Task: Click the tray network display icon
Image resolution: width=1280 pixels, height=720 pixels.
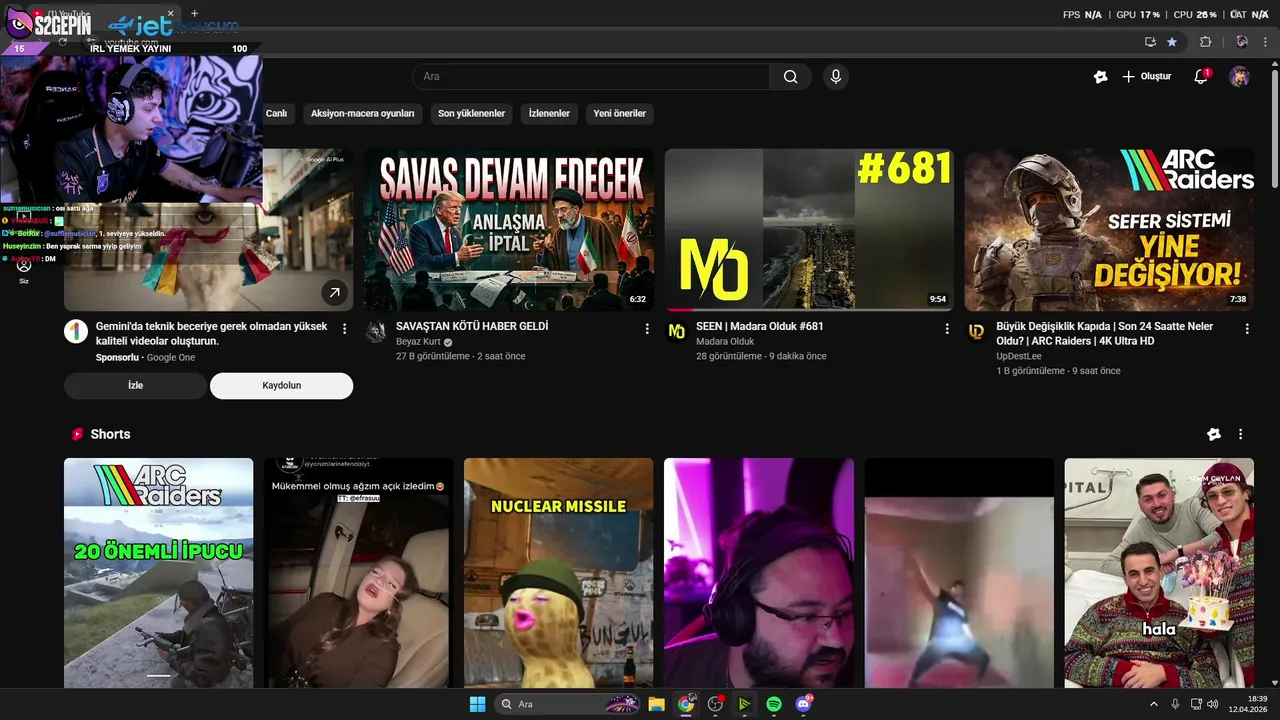Action: click(1197, 704)
